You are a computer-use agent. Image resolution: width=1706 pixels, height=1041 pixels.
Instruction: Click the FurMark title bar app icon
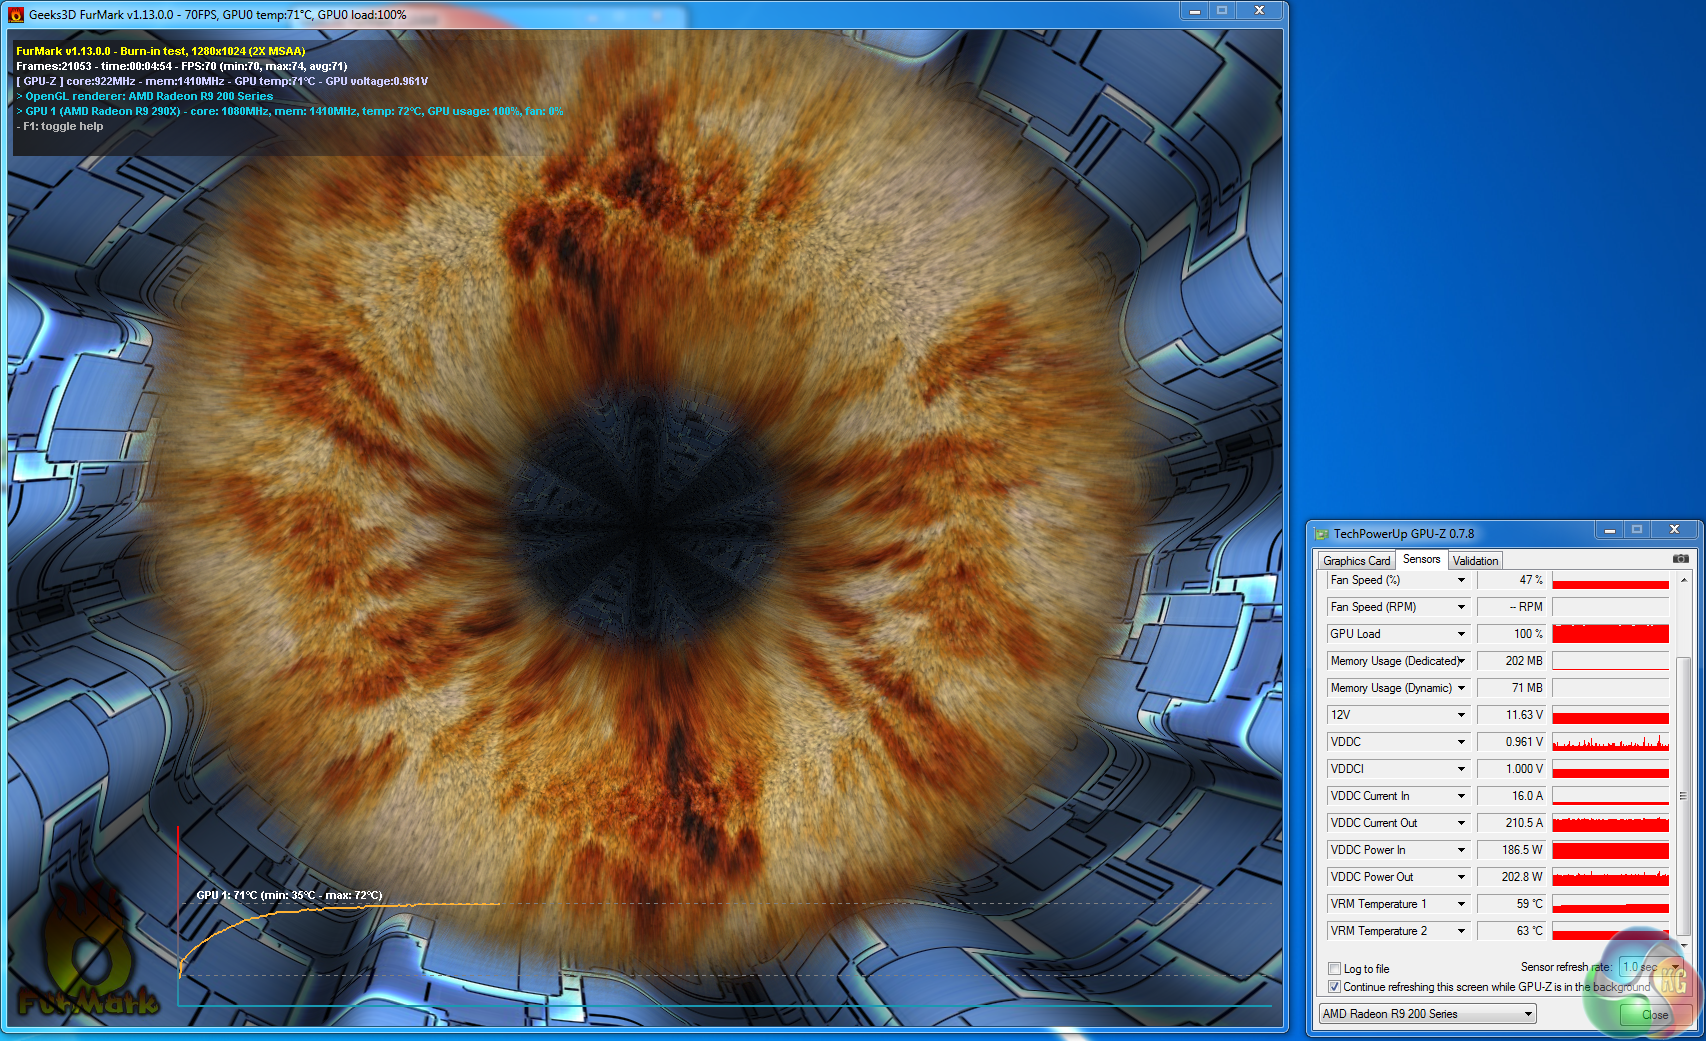coord(16,15)
